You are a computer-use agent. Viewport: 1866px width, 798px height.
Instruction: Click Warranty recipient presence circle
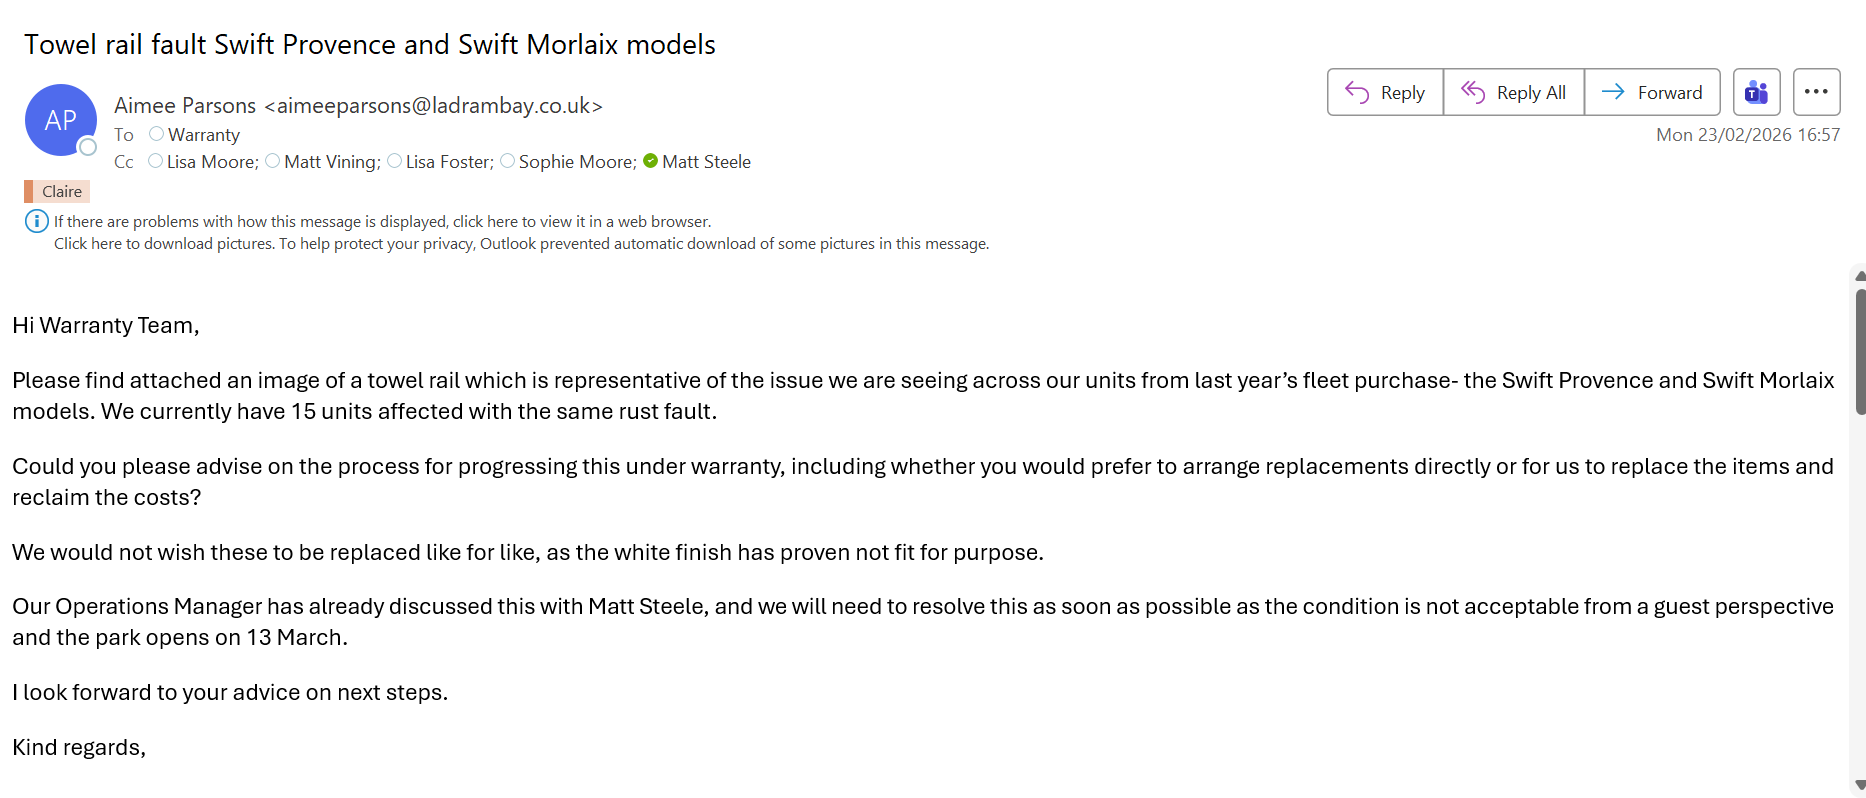click(156, 134)
